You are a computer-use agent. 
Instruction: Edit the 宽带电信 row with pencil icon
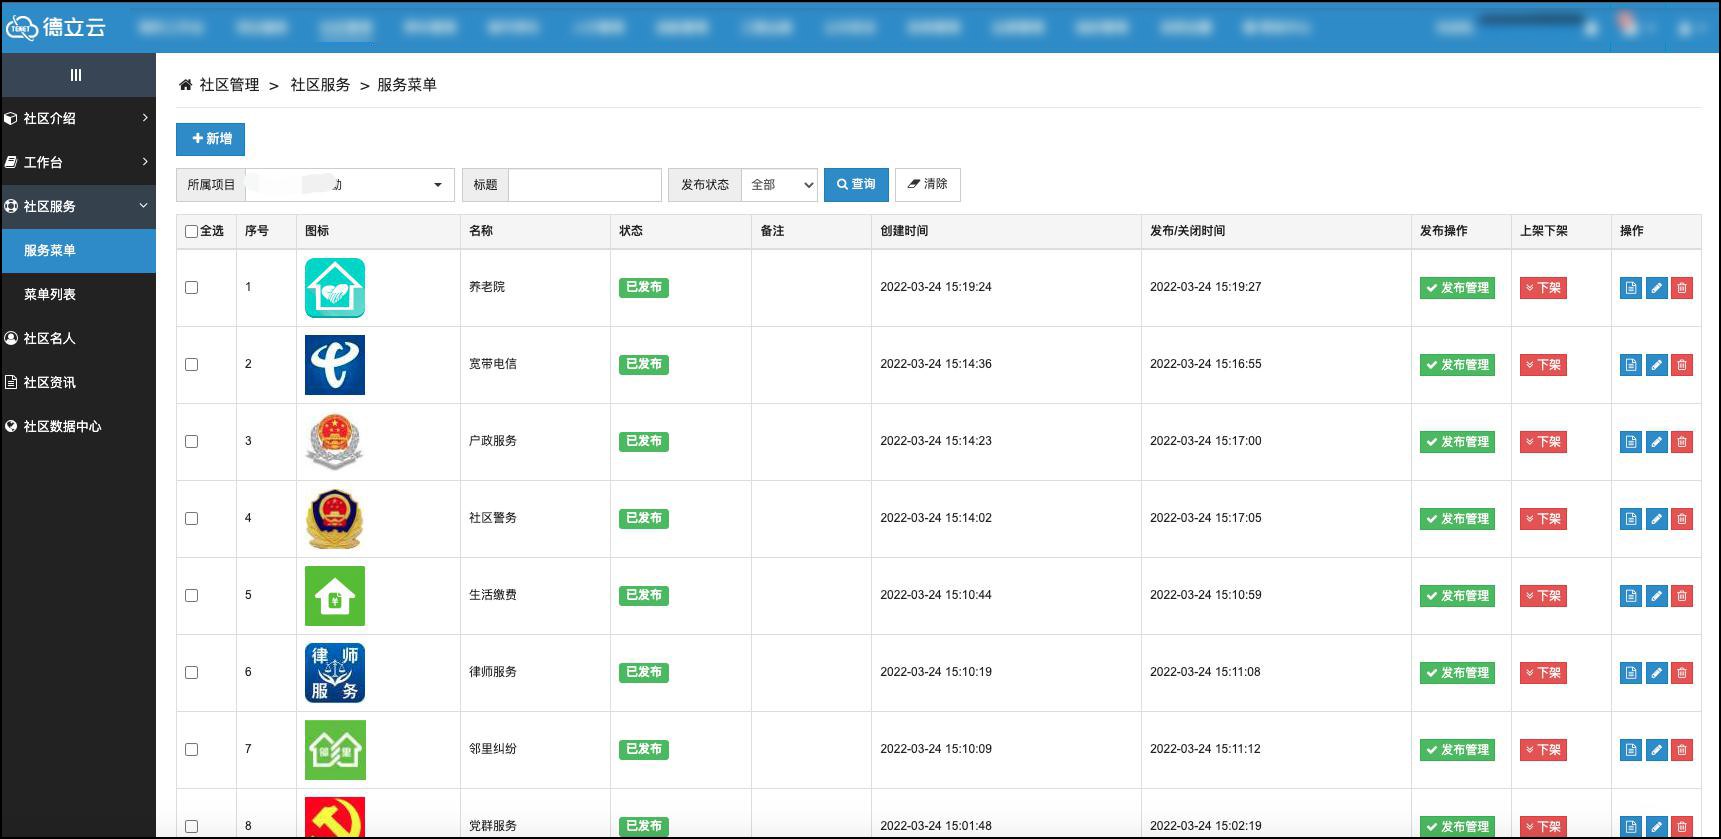1657,365
